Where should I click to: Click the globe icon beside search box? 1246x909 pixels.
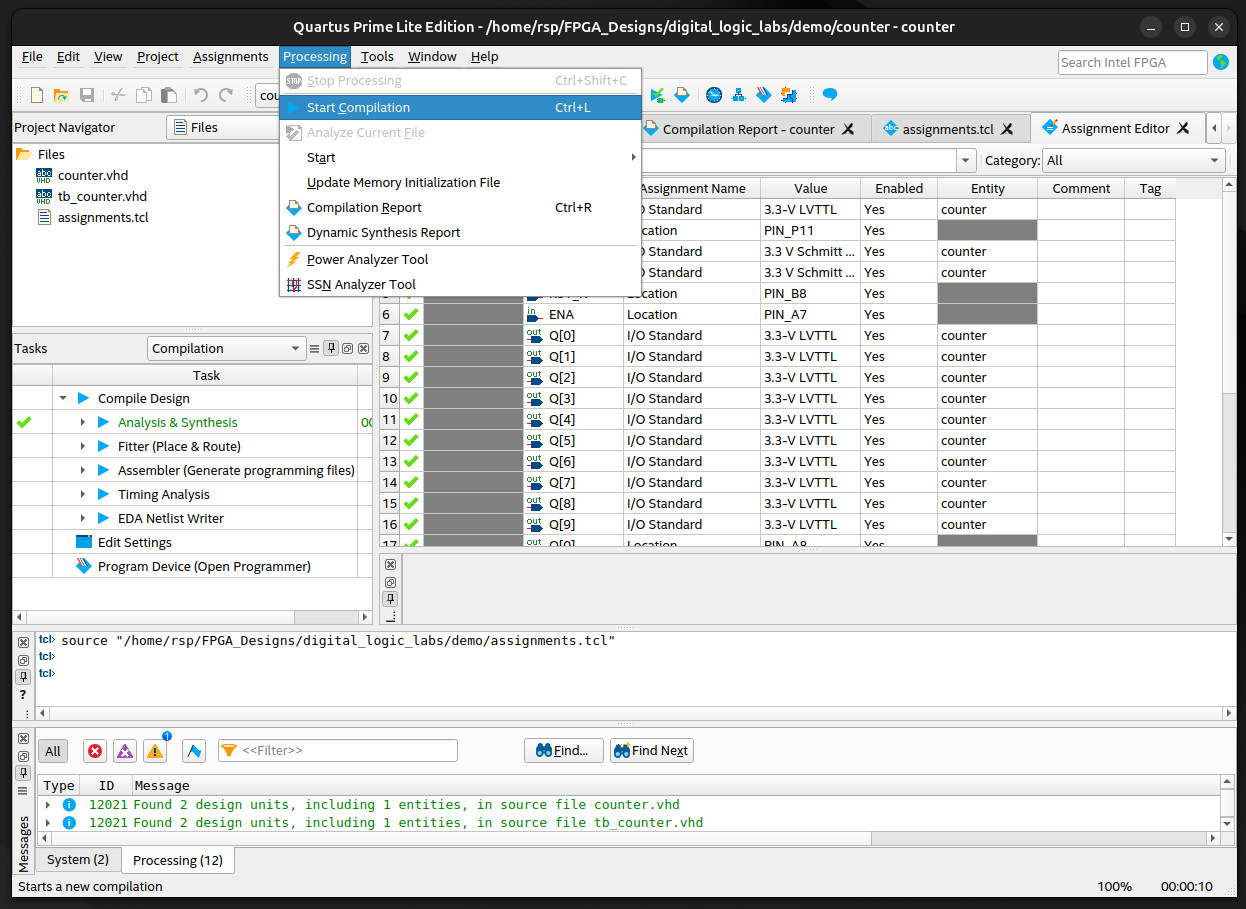pos(1221,62)
